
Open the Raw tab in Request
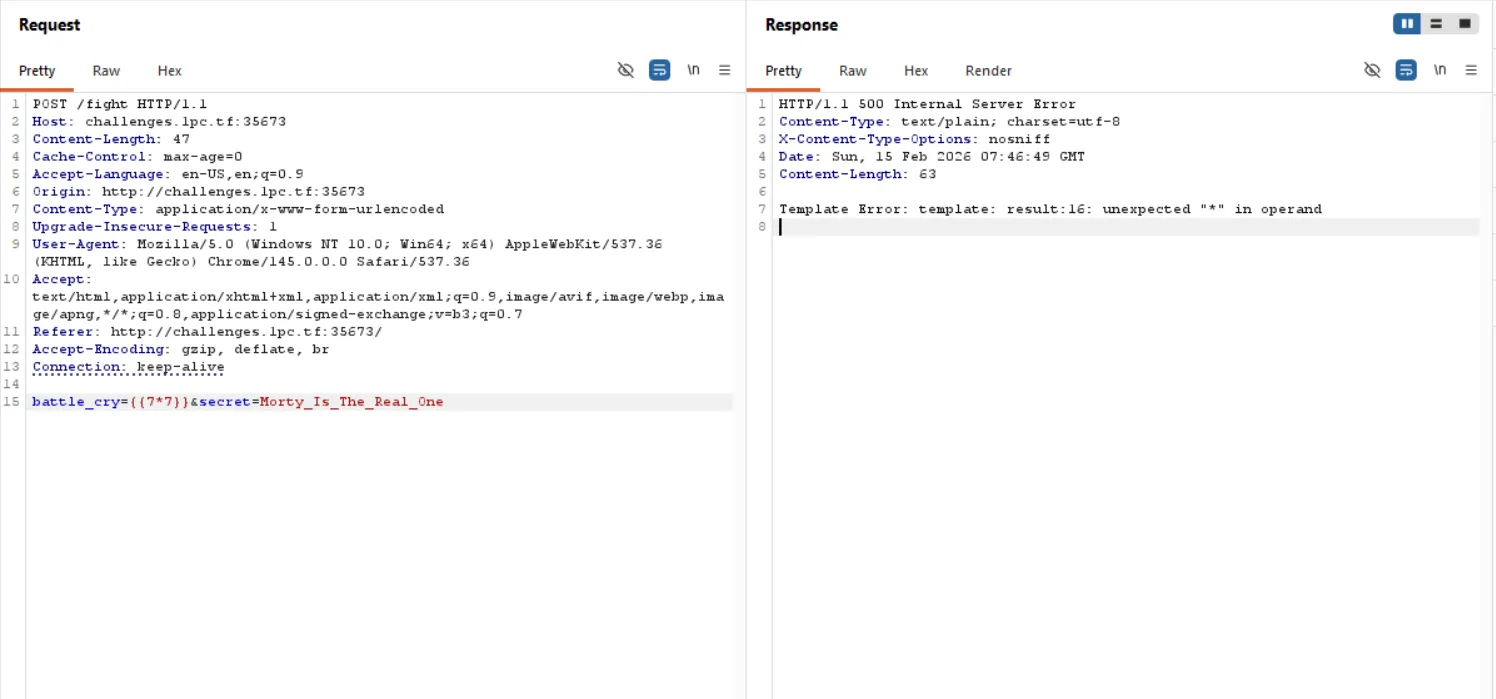coord(106,71)
